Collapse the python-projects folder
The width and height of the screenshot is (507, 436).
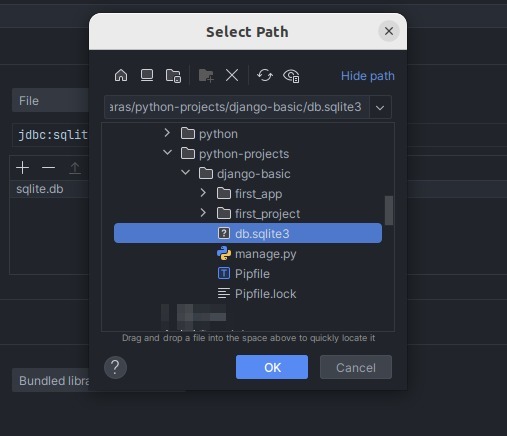click(x=167, y=153)
